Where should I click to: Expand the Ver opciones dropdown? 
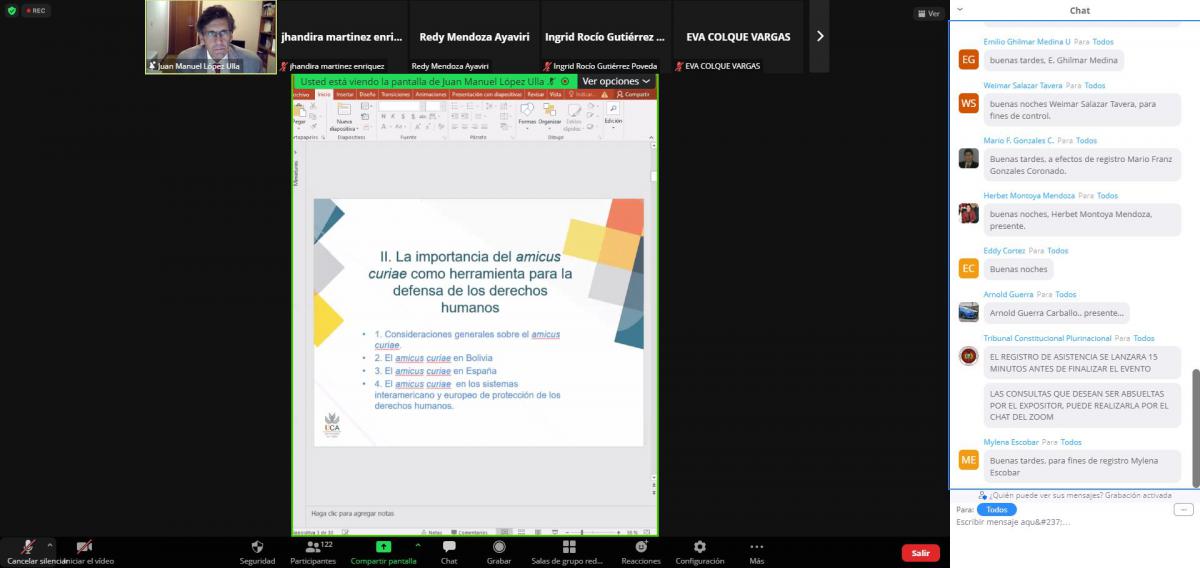click(616, 81)
